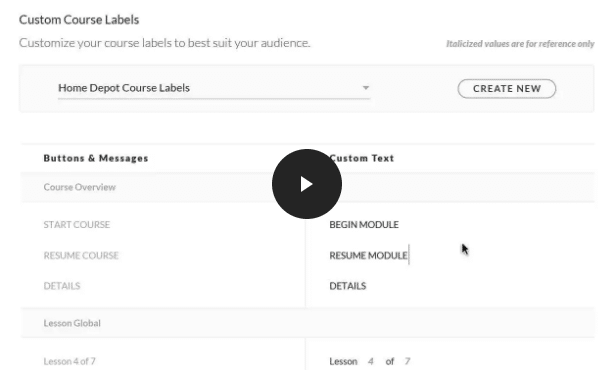Click the START COURSE reference label

pyautogui.click(x=77, y=224)
